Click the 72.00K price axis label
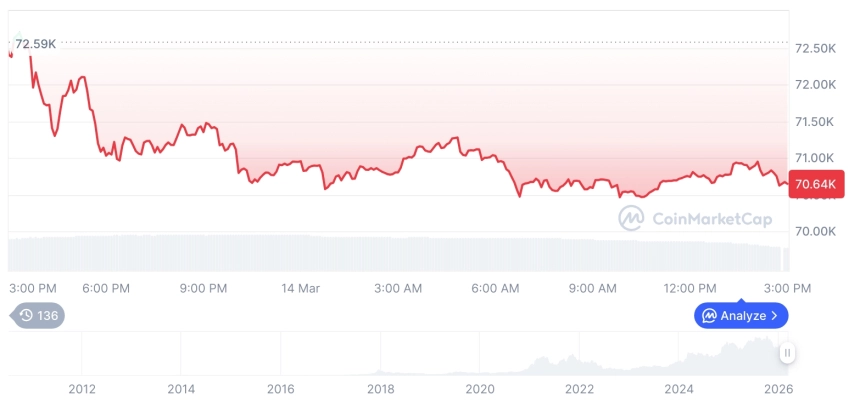The width and height of the screenshot is (860, 401). pos(814,85)
